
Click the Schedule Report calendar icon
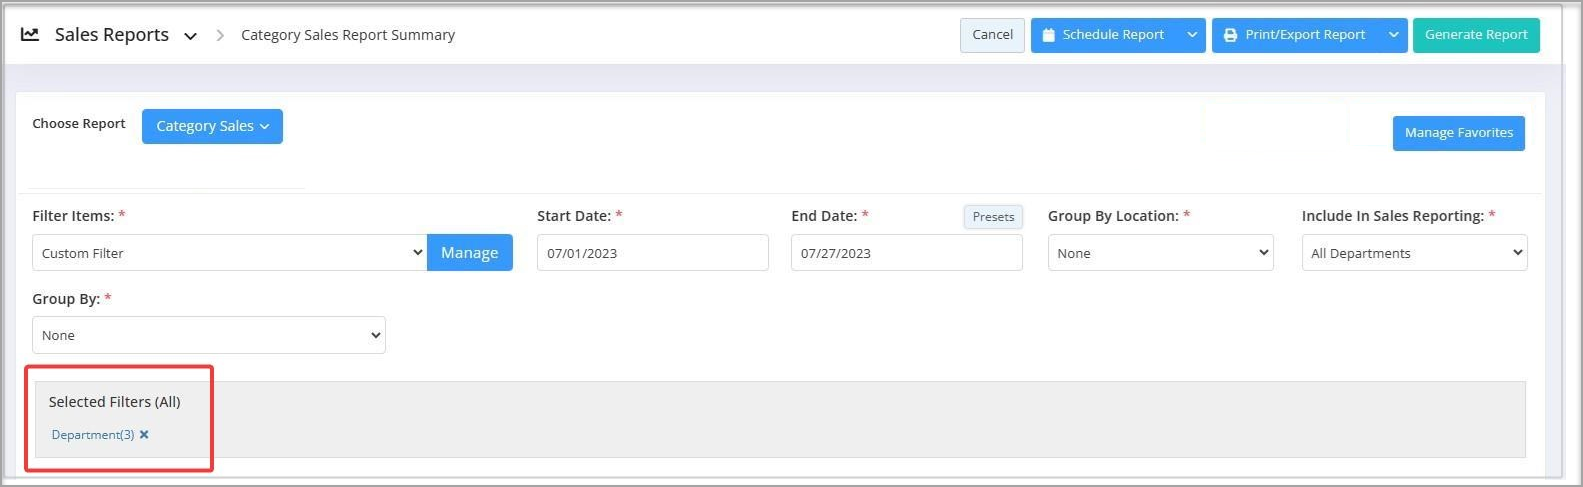point(1048,35)
